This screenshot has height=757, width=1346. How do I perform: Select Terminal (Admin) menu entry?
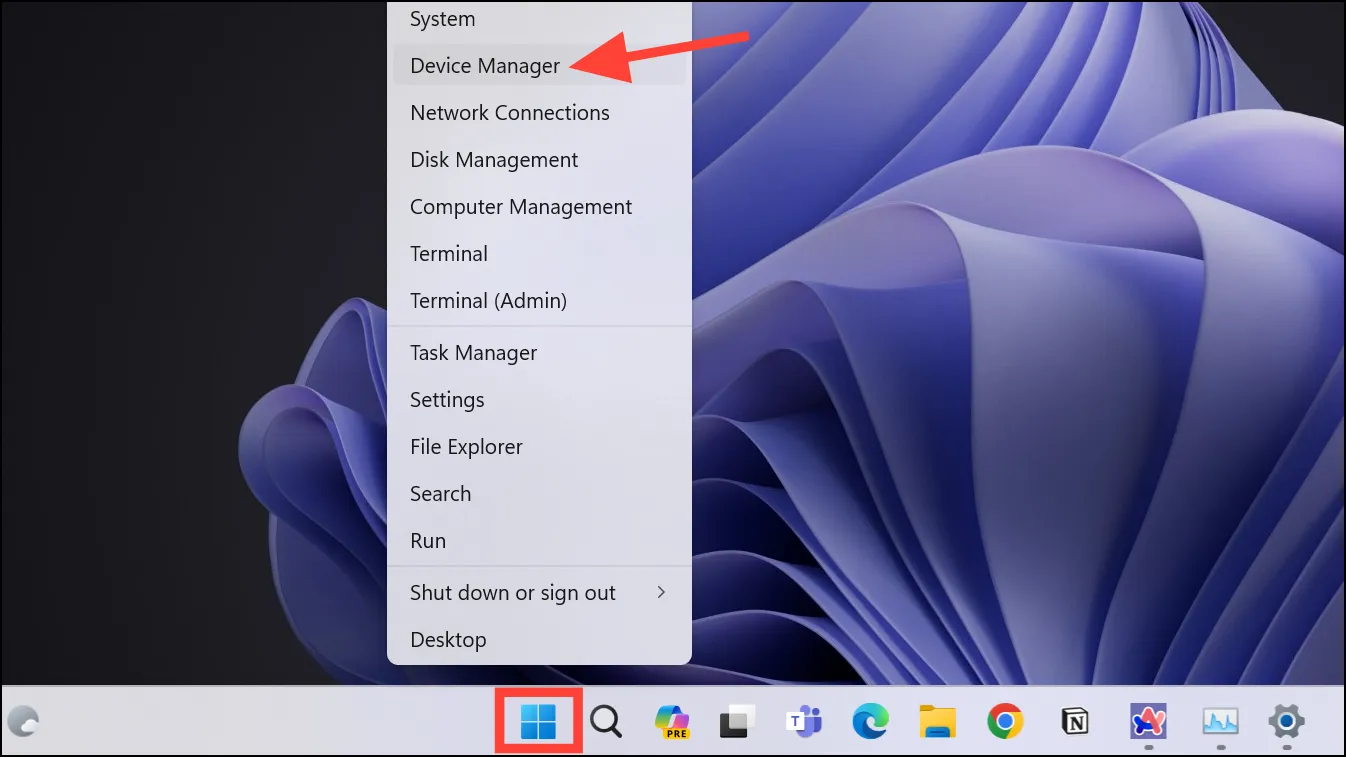coord(488,301)
